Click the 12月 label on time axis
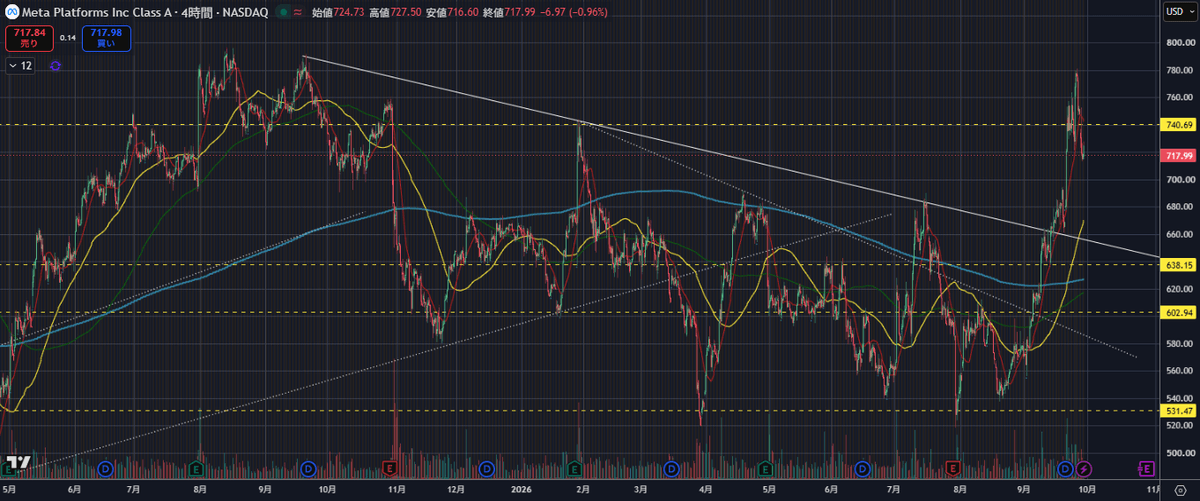 455,491
